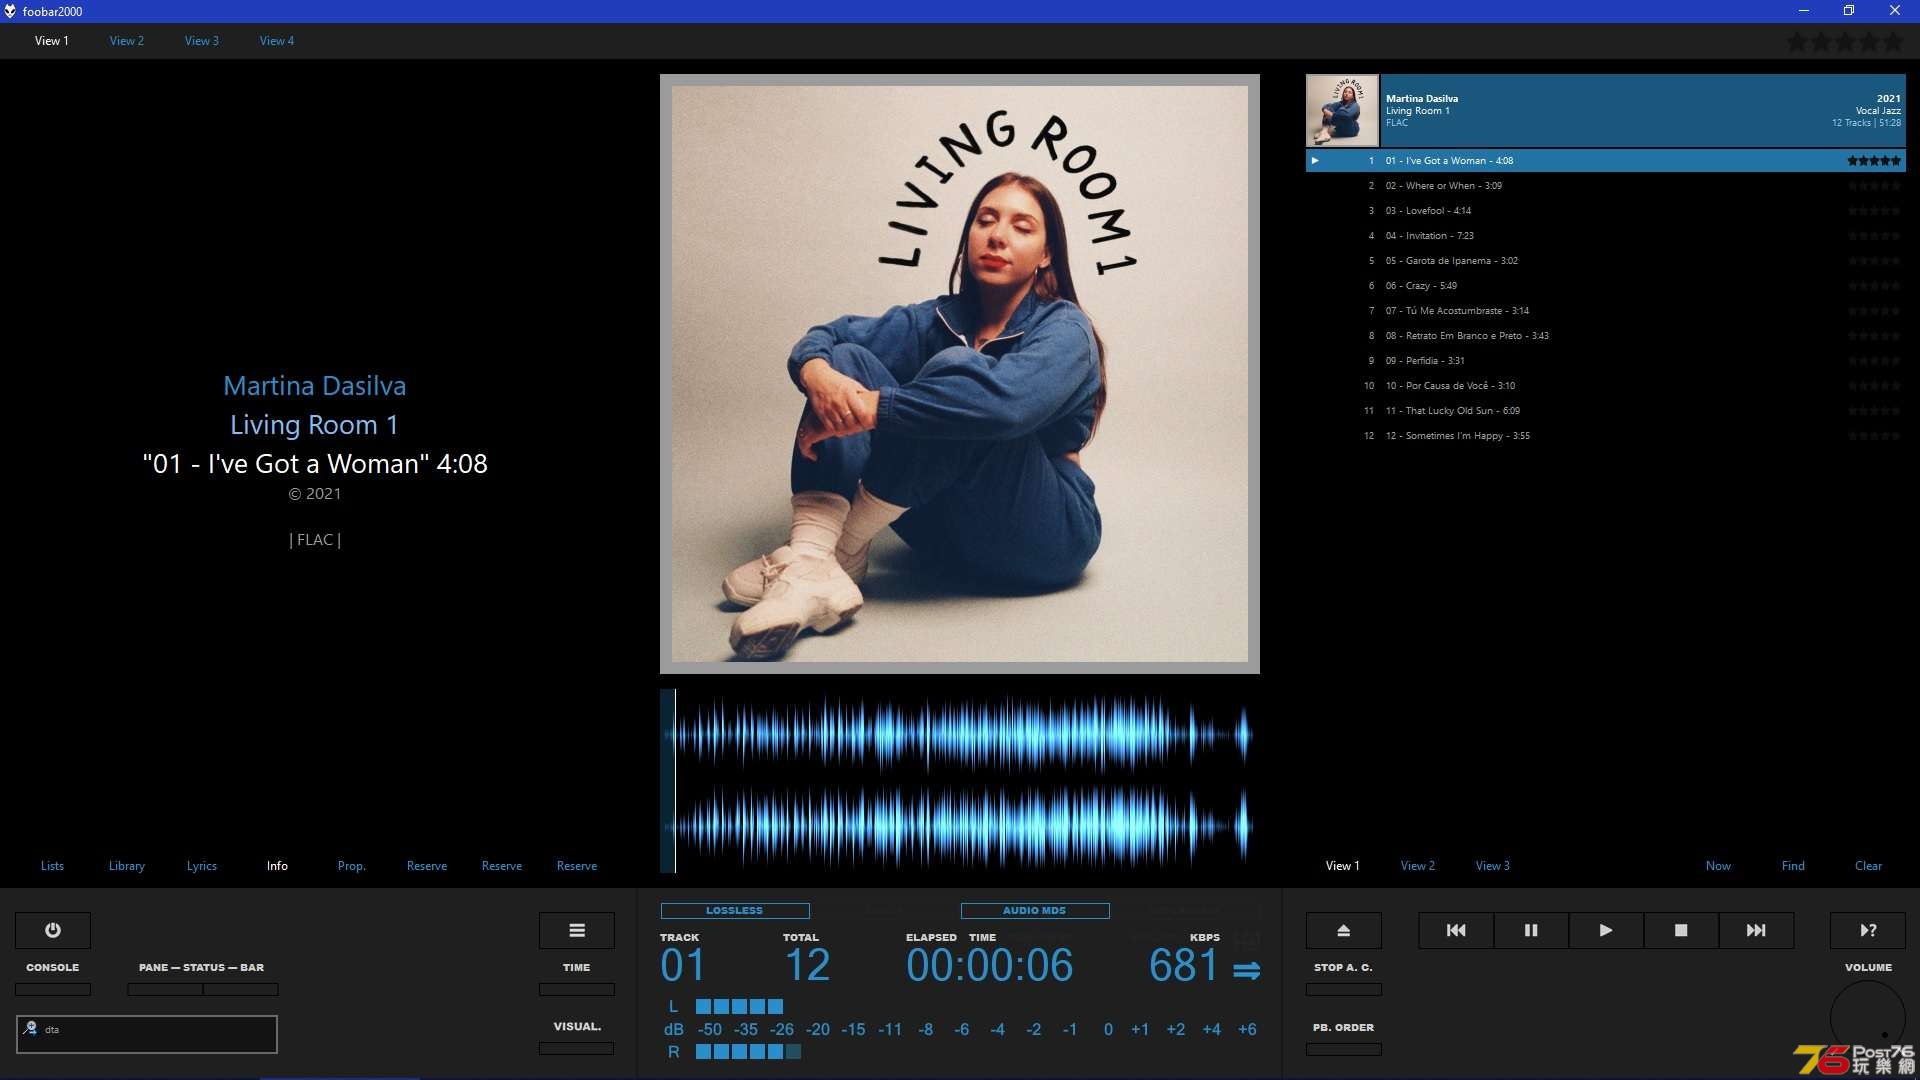
Task: Select the top View 1 tab
Action: 52,41
